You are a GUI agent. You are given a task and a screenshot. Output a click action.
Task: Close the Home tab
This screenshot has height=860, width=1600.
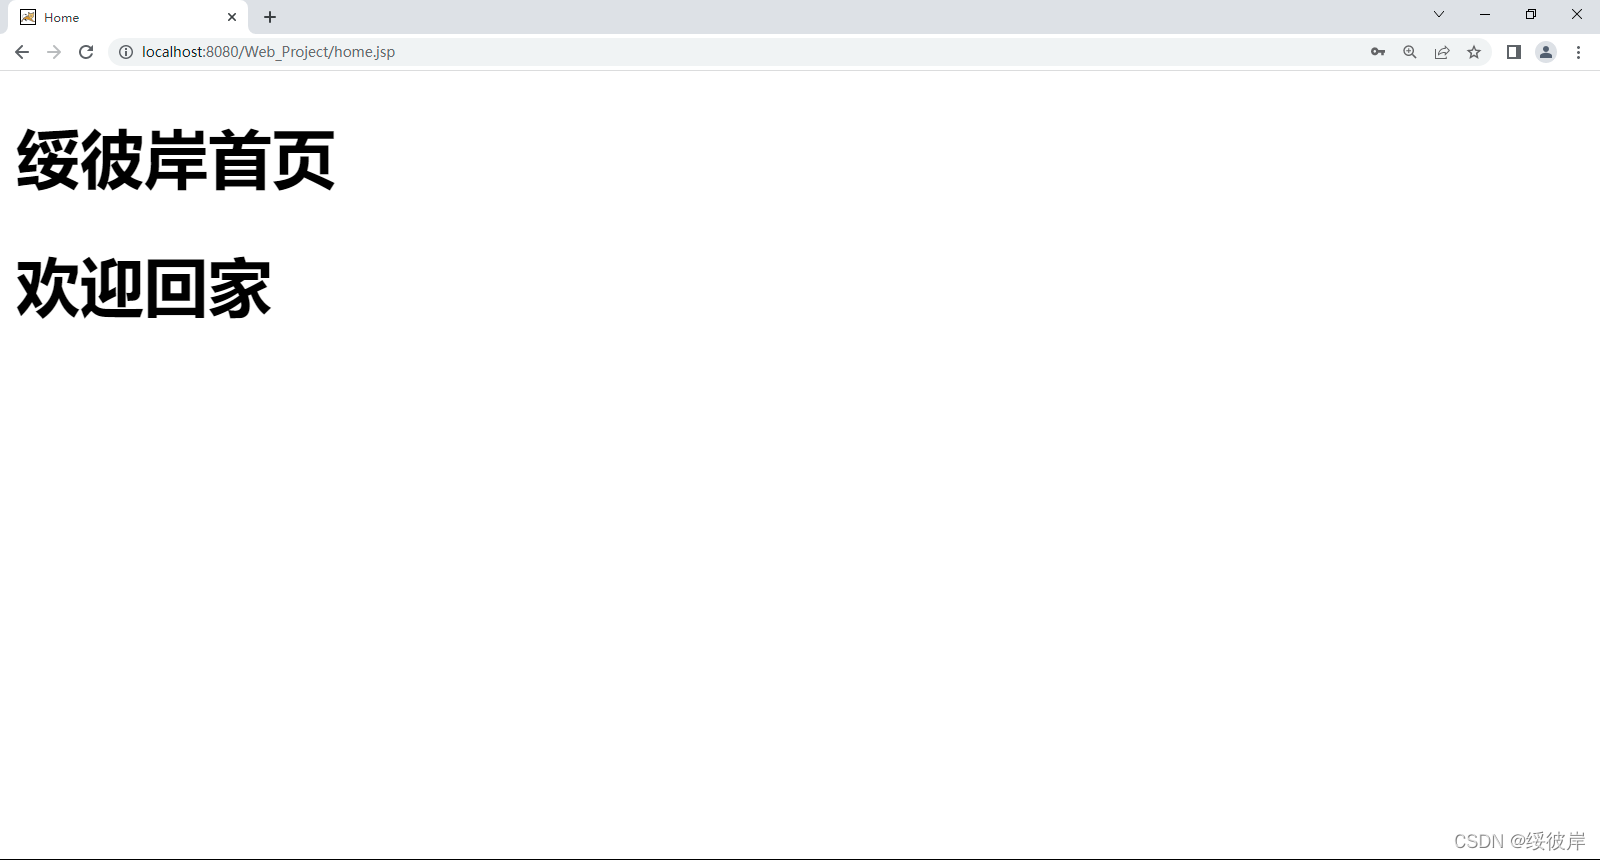point(232,17)
